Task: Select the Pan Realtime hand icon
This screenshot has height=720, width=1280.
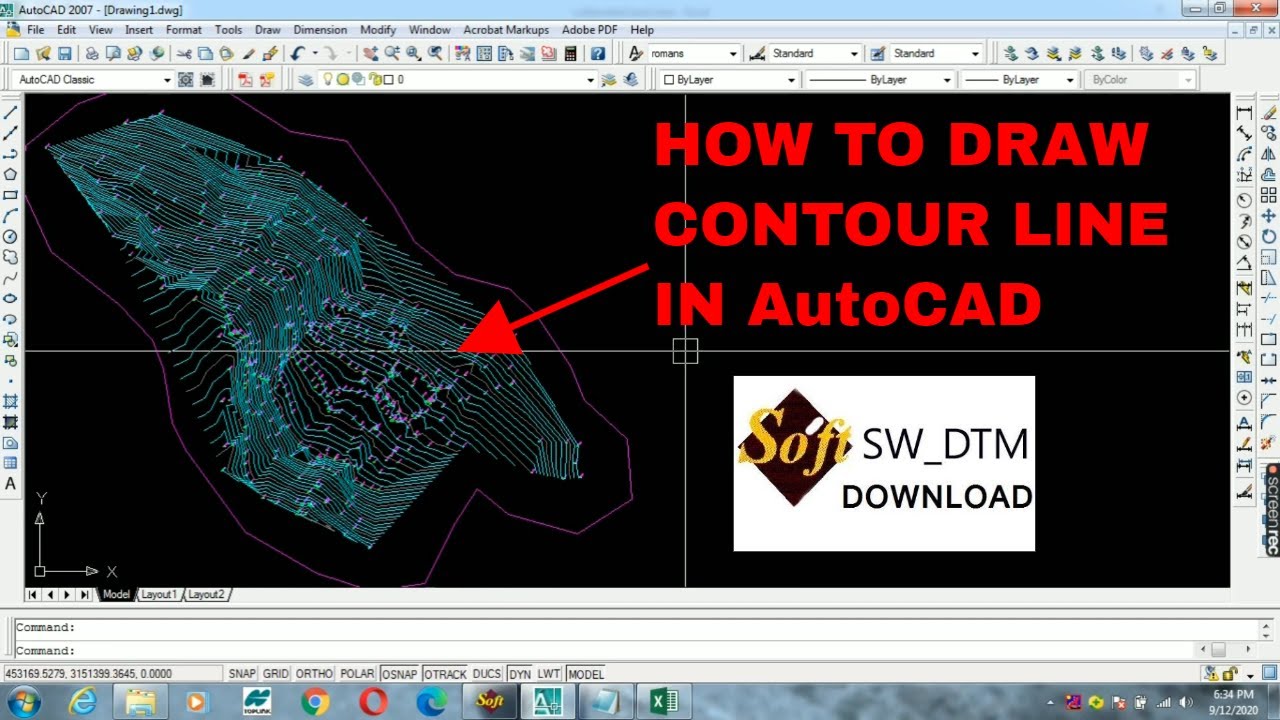Action: click(369, 53)
